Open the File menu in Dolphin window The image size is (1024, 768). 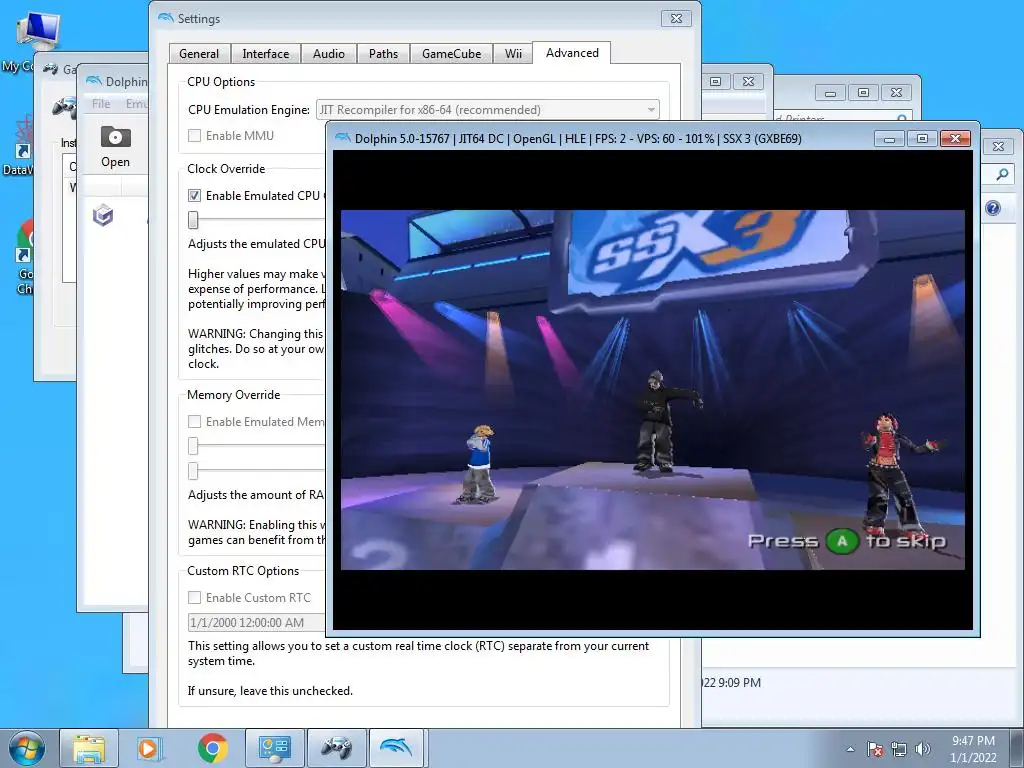[101, 104]
